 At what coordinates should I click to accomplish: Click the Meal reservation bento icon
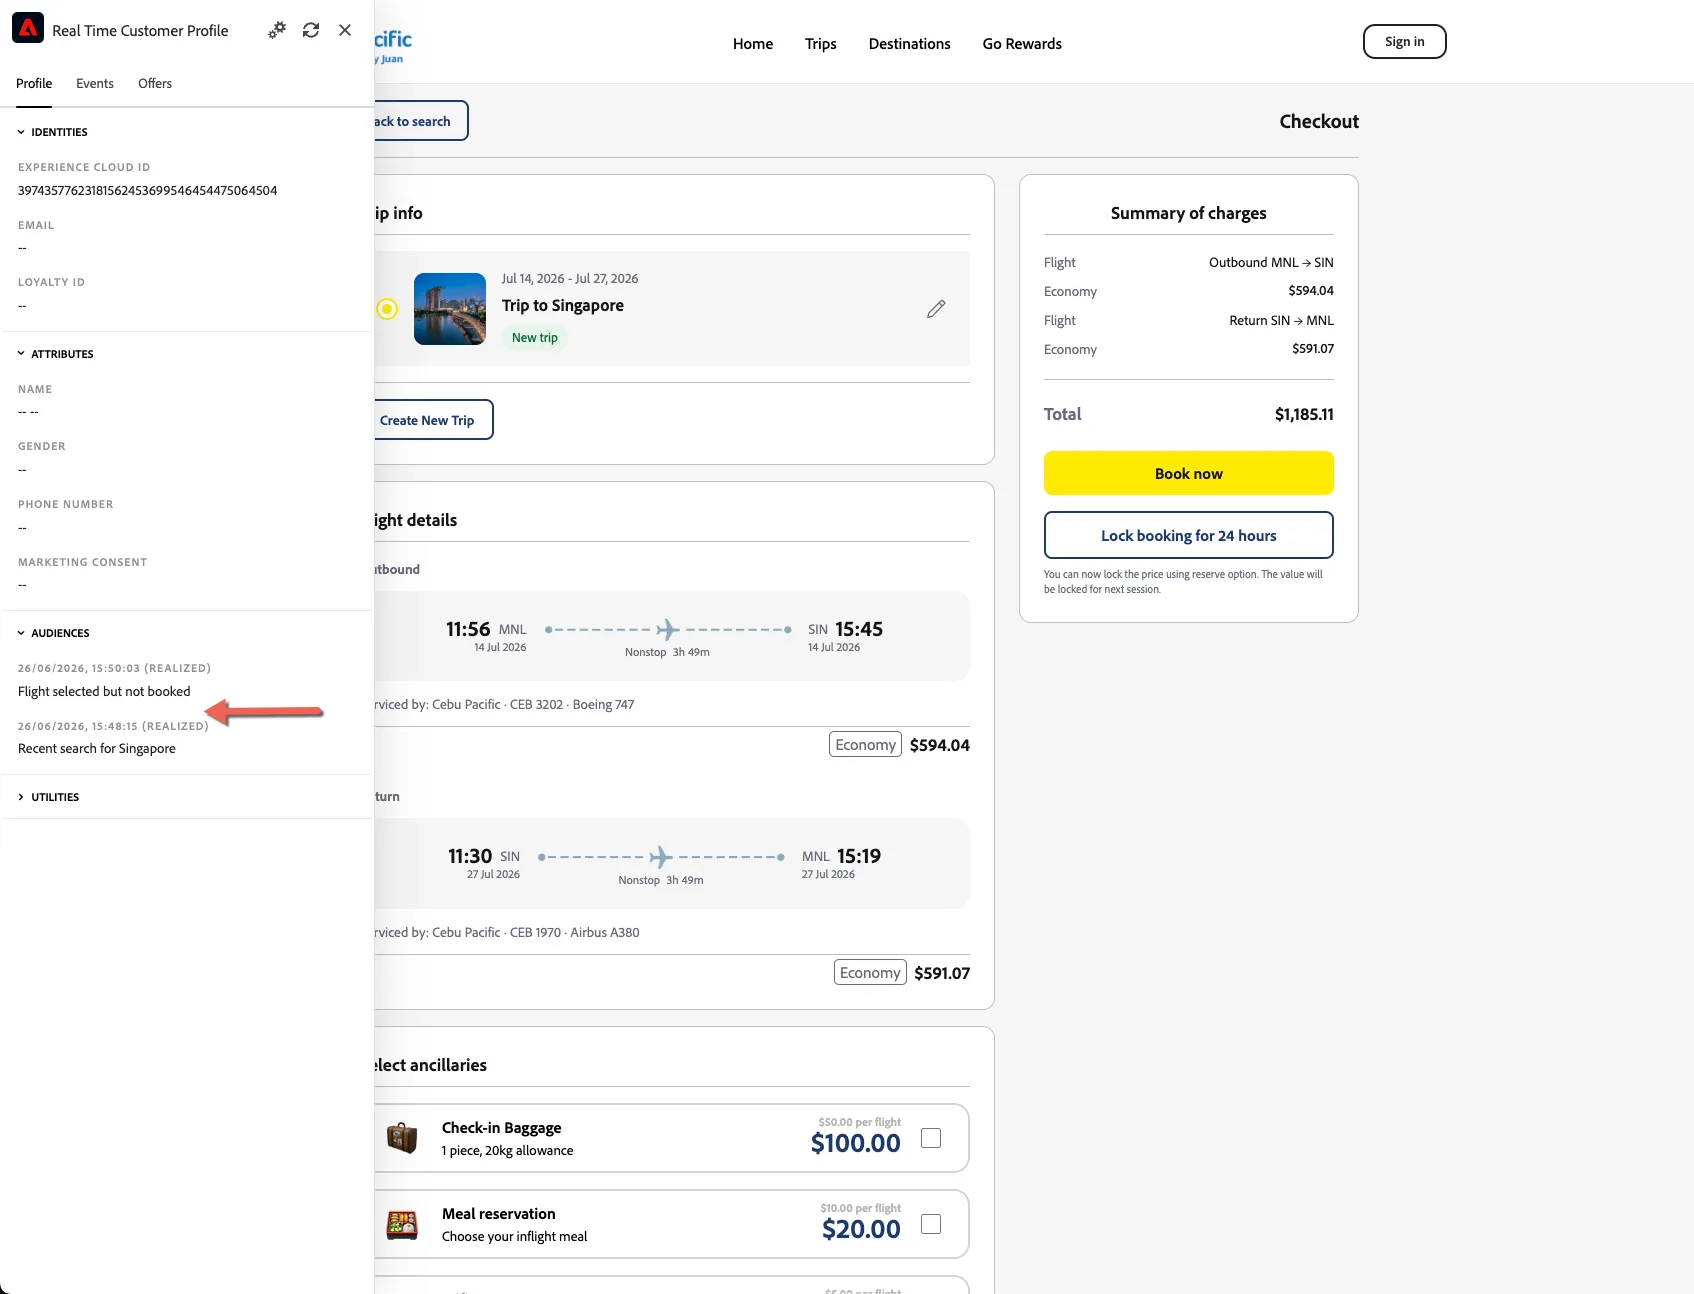point(402,1224)
